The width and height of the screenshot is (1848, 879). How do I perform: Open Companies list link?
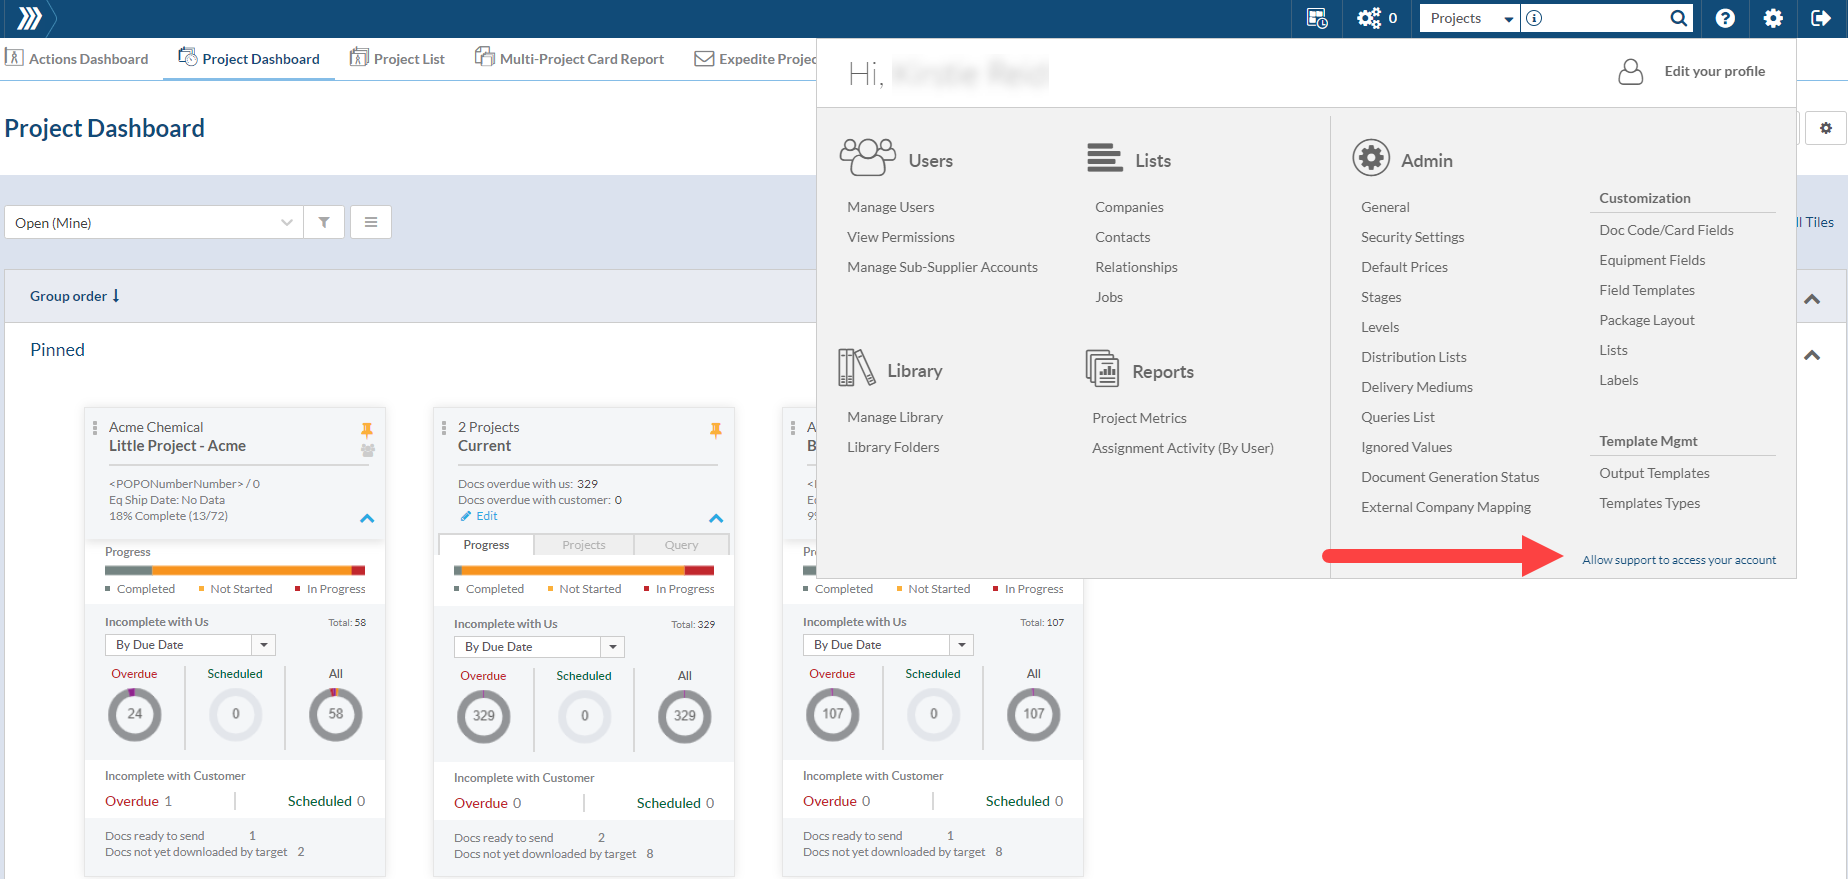point(1129,207)
